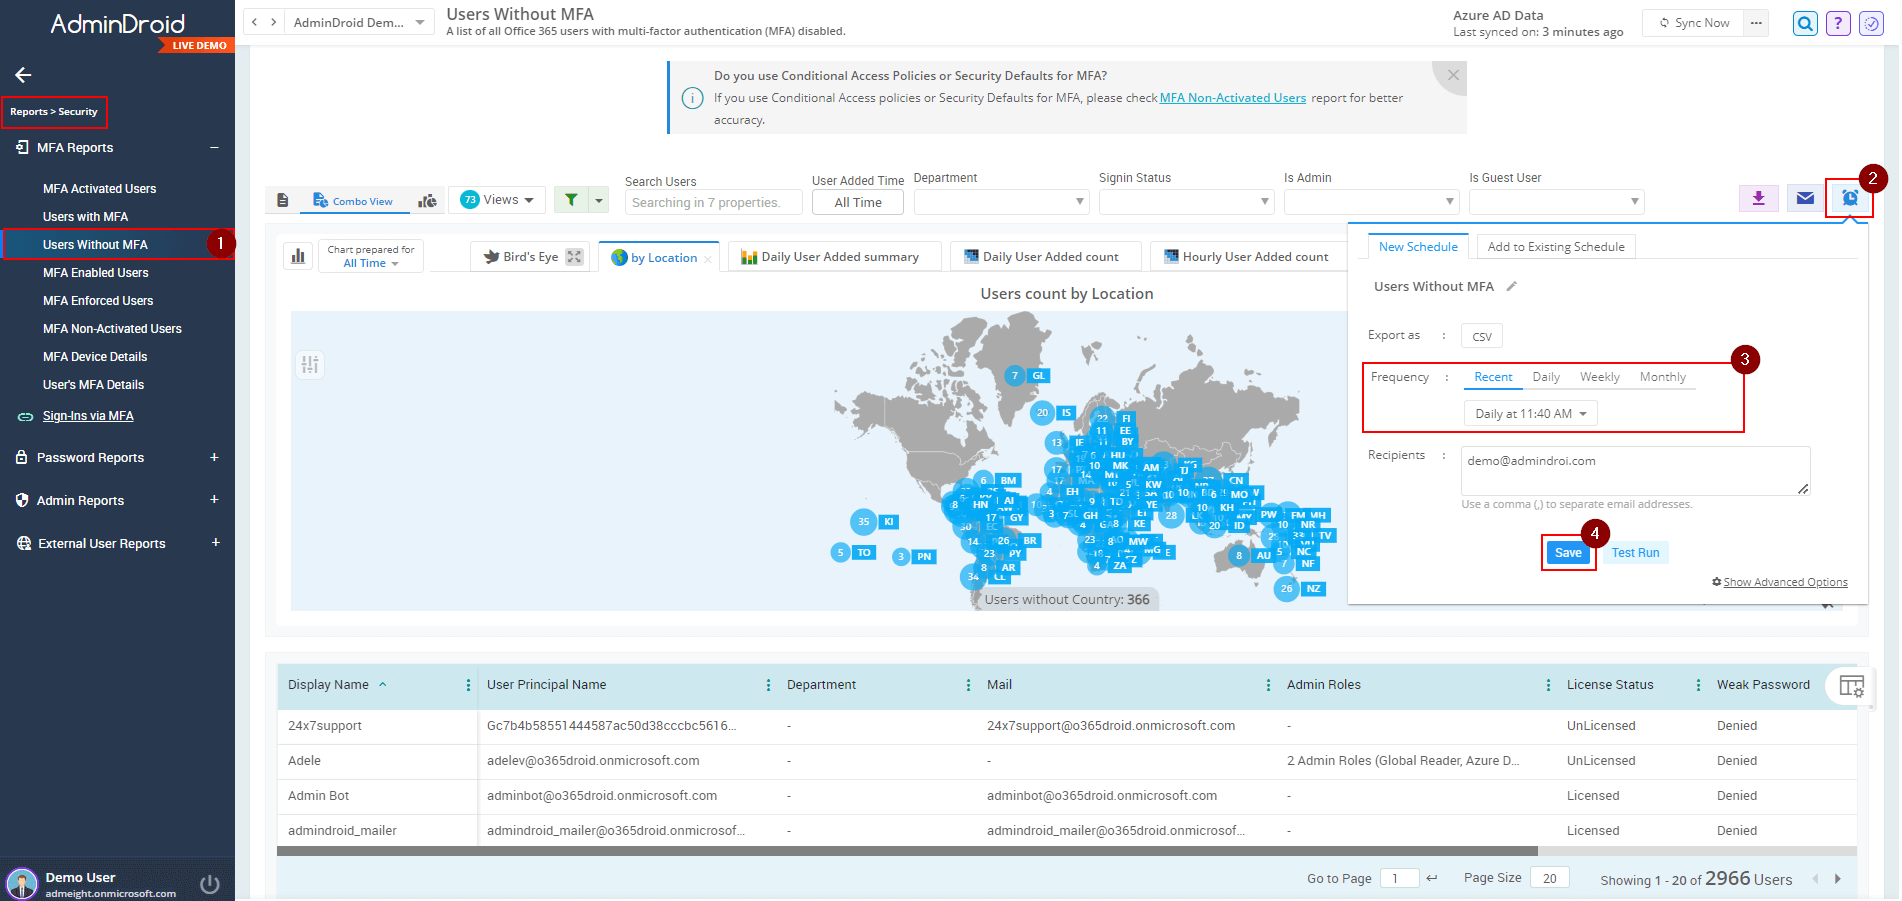Open the Views dropdown

click(498, 200)
